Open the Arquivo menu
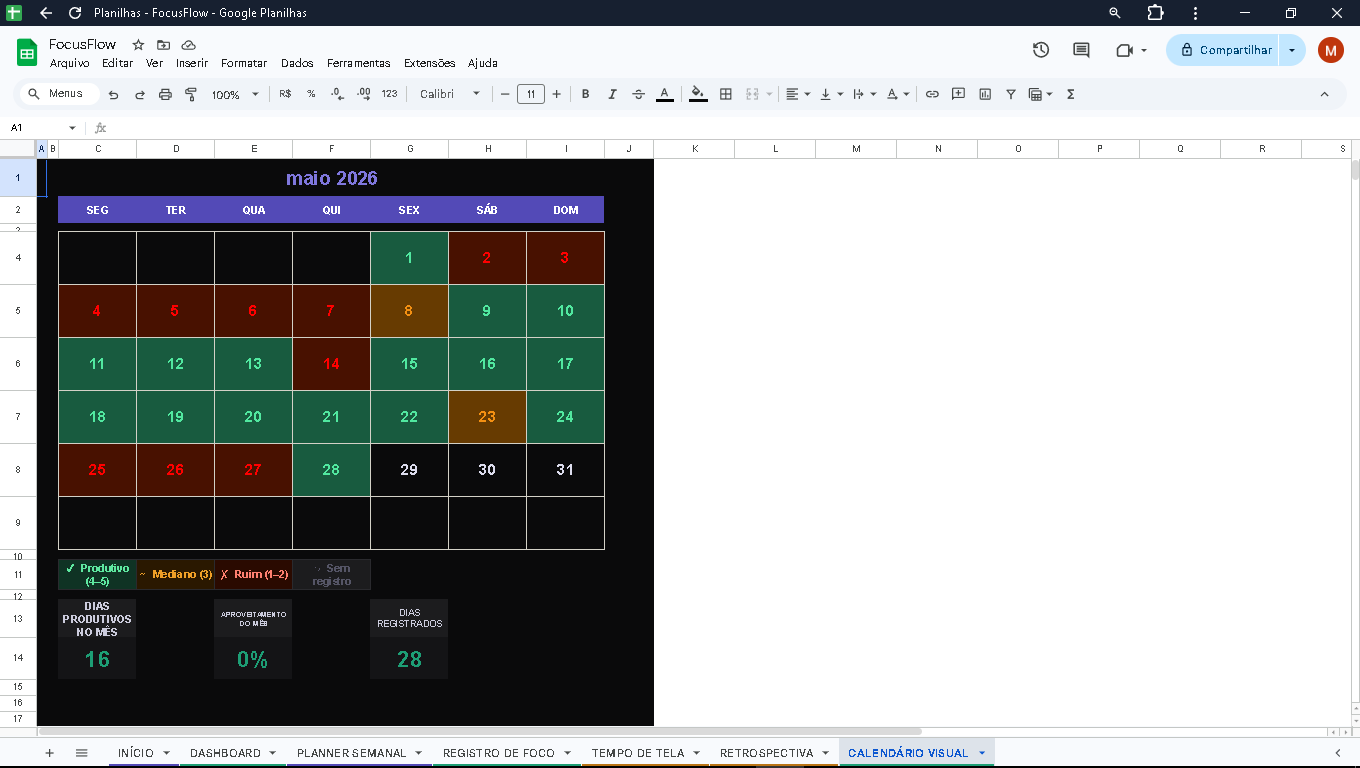The height and width of the screenshot is (768, 1360). [69, 63]
